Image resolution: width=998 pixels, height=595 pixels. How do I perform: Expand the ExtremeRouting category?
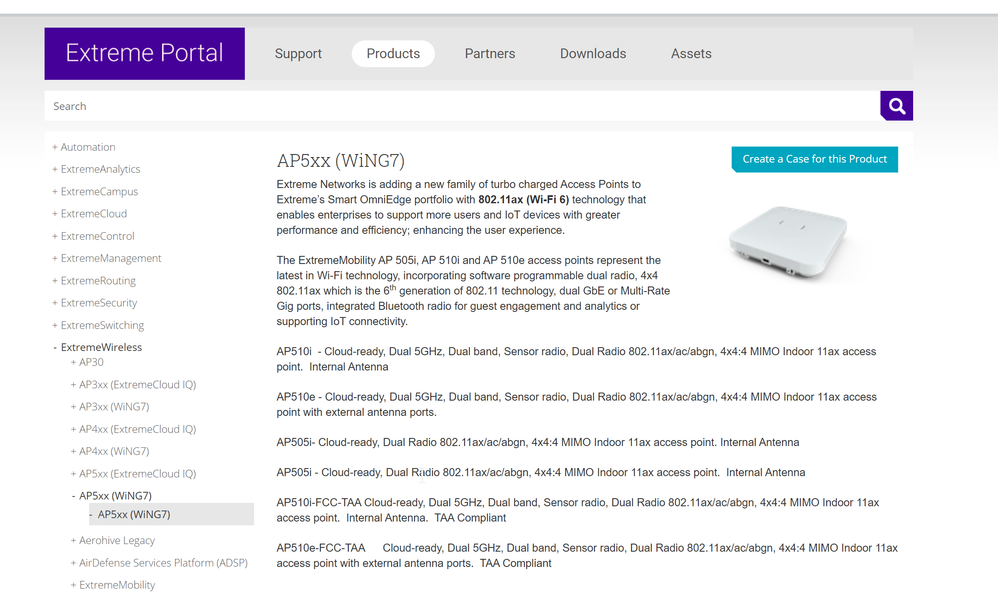tap(94, 281)
